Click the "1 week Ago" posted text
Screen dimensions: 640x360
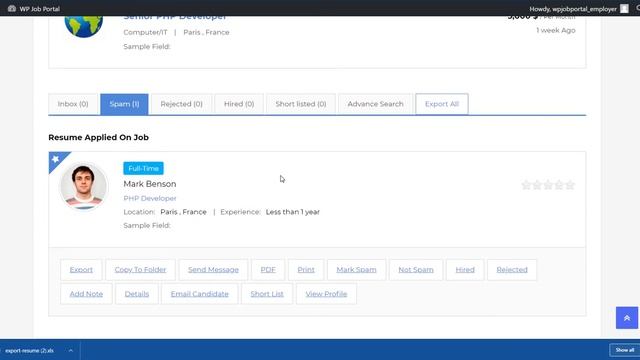(556, 30)
